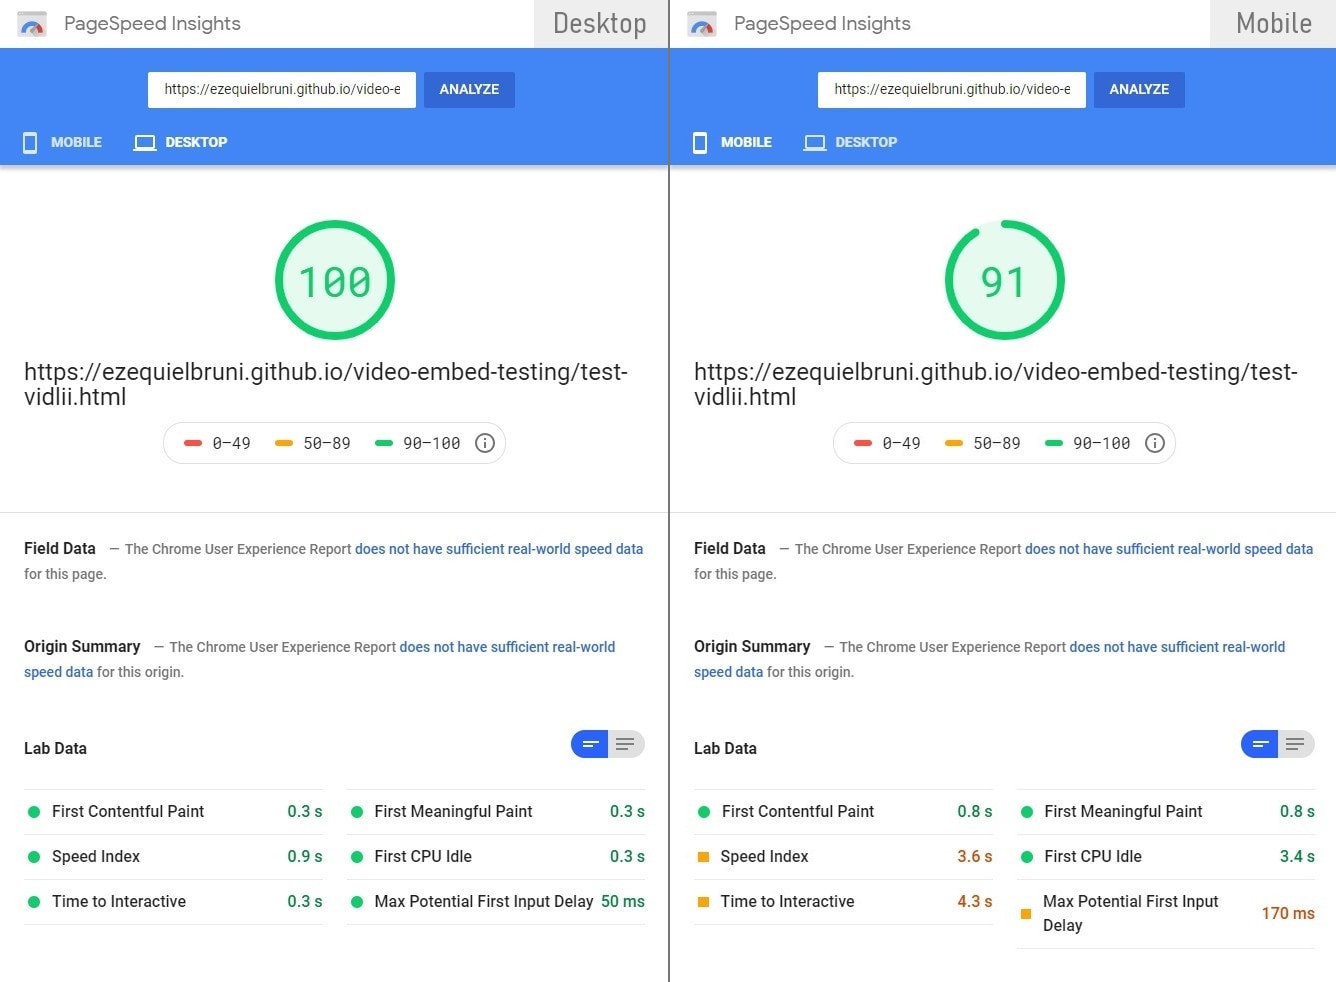Click green 90–100 legend marker in Mobile panel
Image resolution: width=1336 pixels, height=982 pixels.
coord(1054,443)
